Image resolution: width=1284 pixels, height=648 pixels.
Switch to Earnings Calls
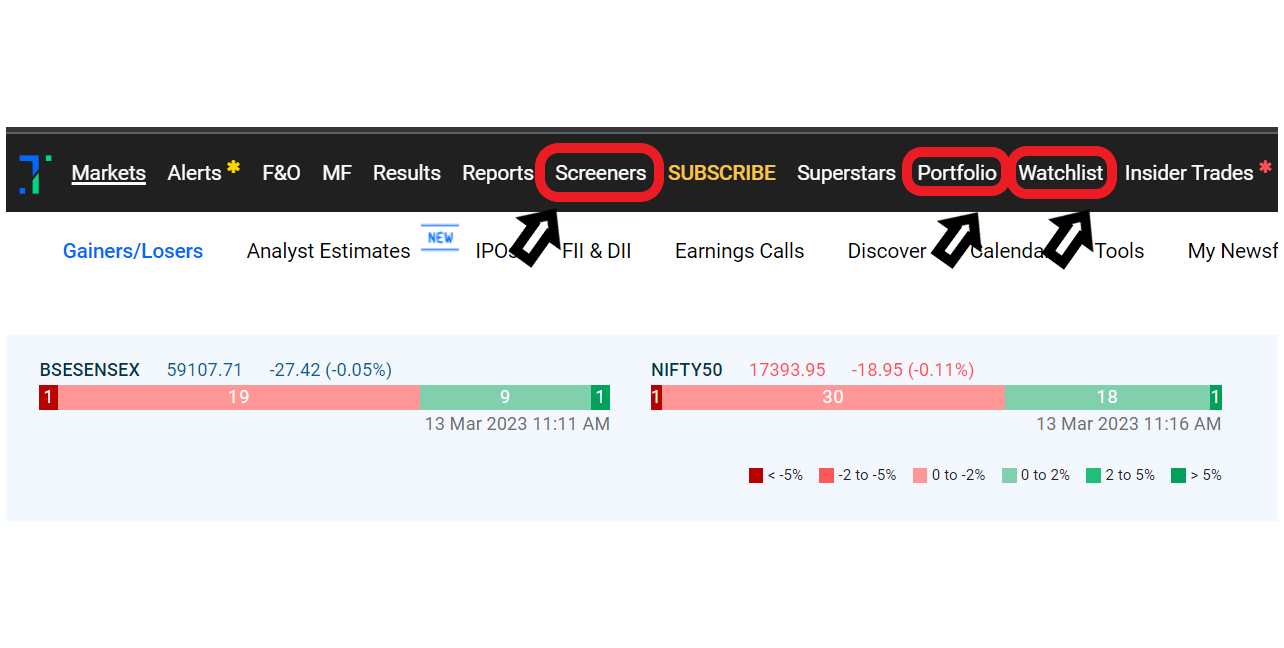click(x=740, y=251)
